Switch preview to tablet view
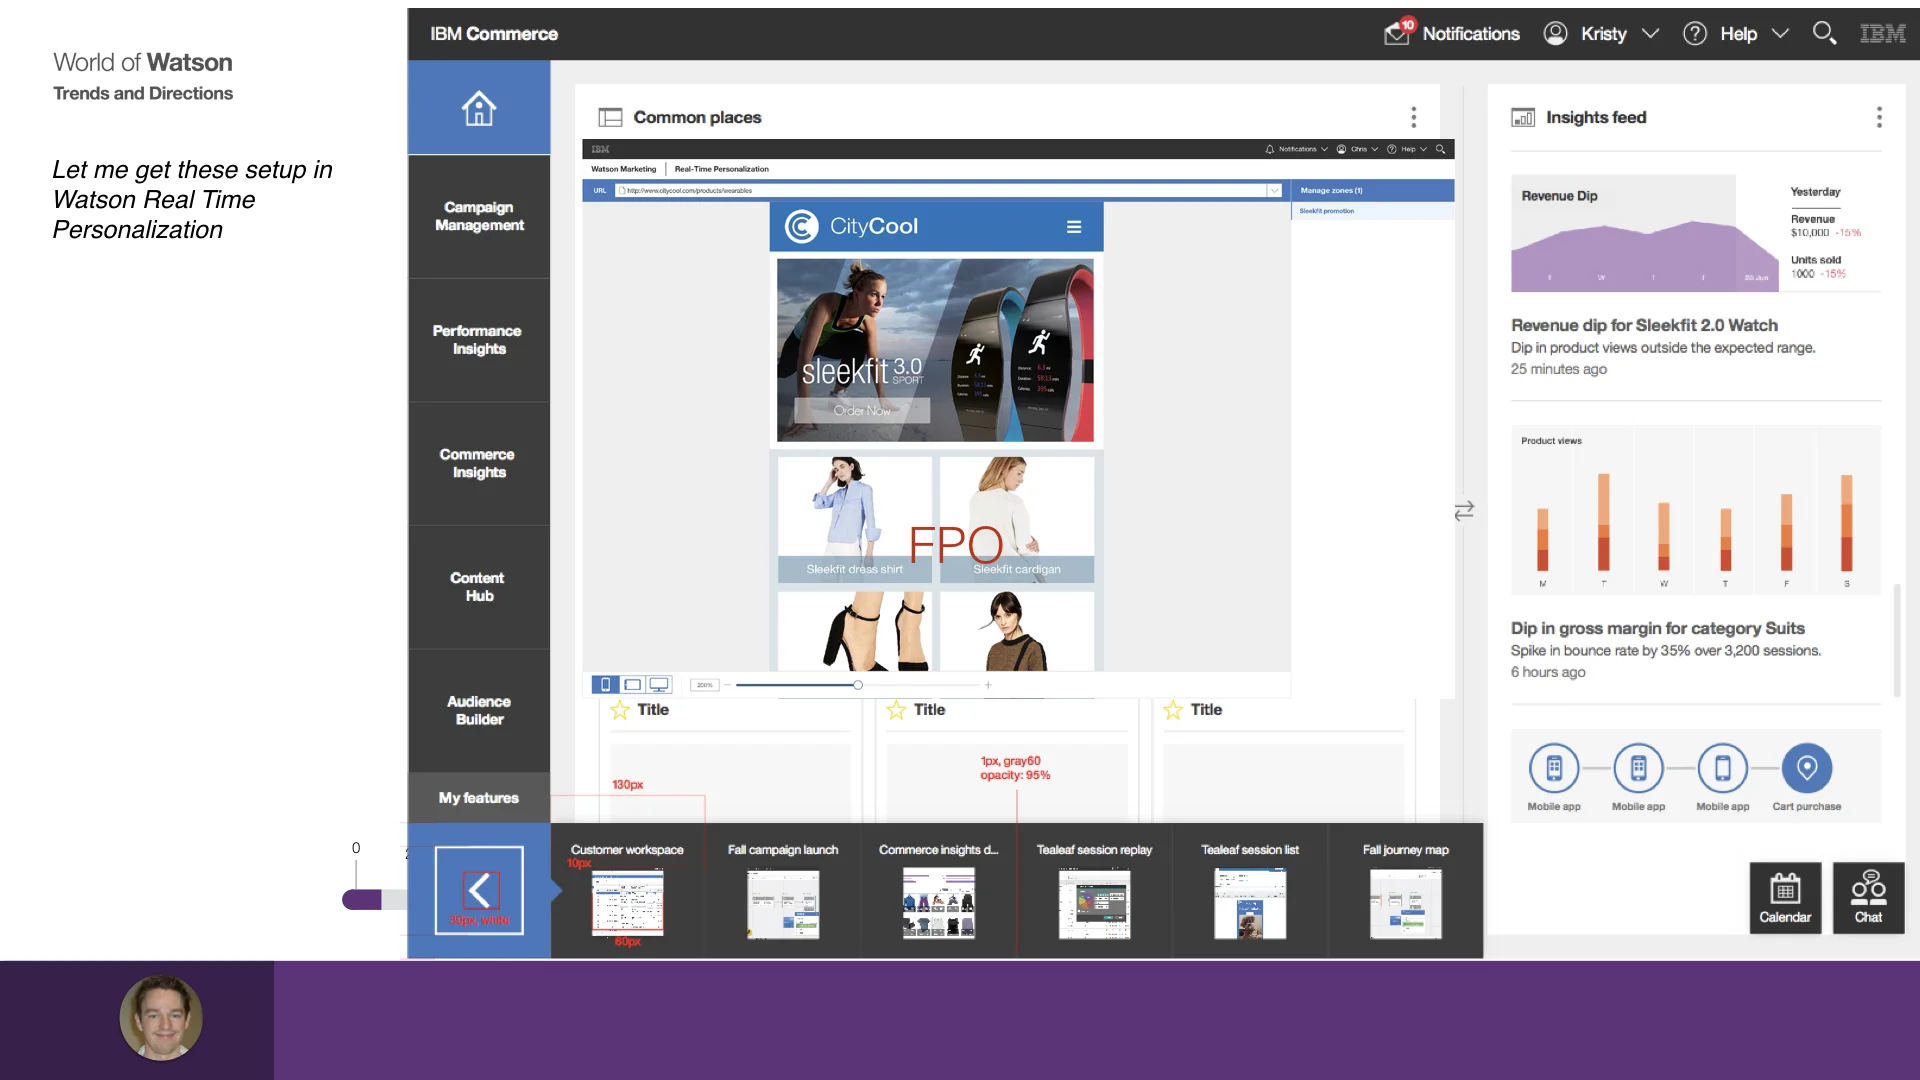 [632, 685]
